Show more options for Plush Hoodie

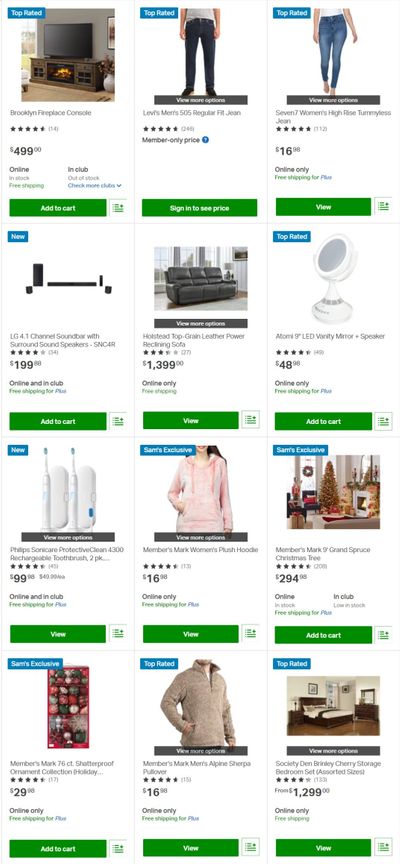(x=201, y=537)
